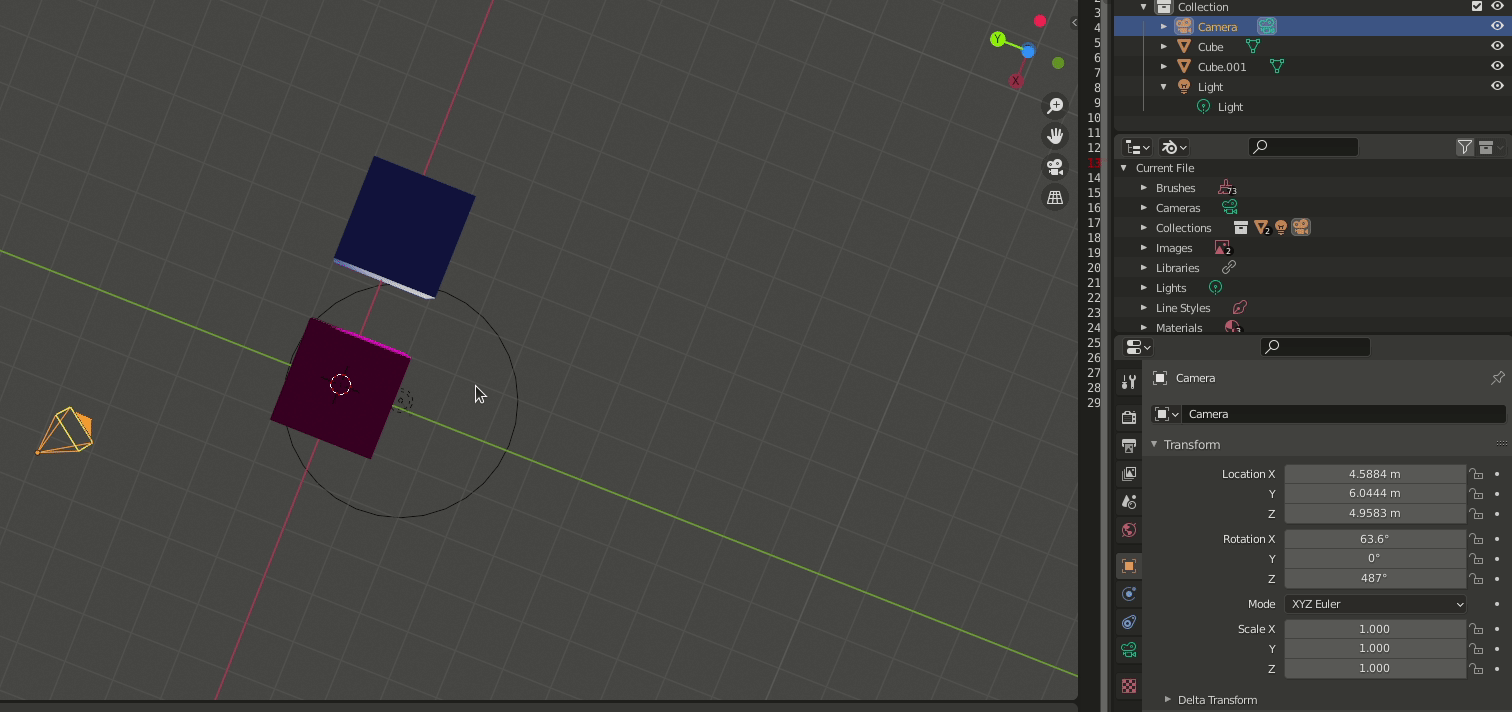Switch perspective/orthographic view with grid gizmo

tap(1055, 198)
